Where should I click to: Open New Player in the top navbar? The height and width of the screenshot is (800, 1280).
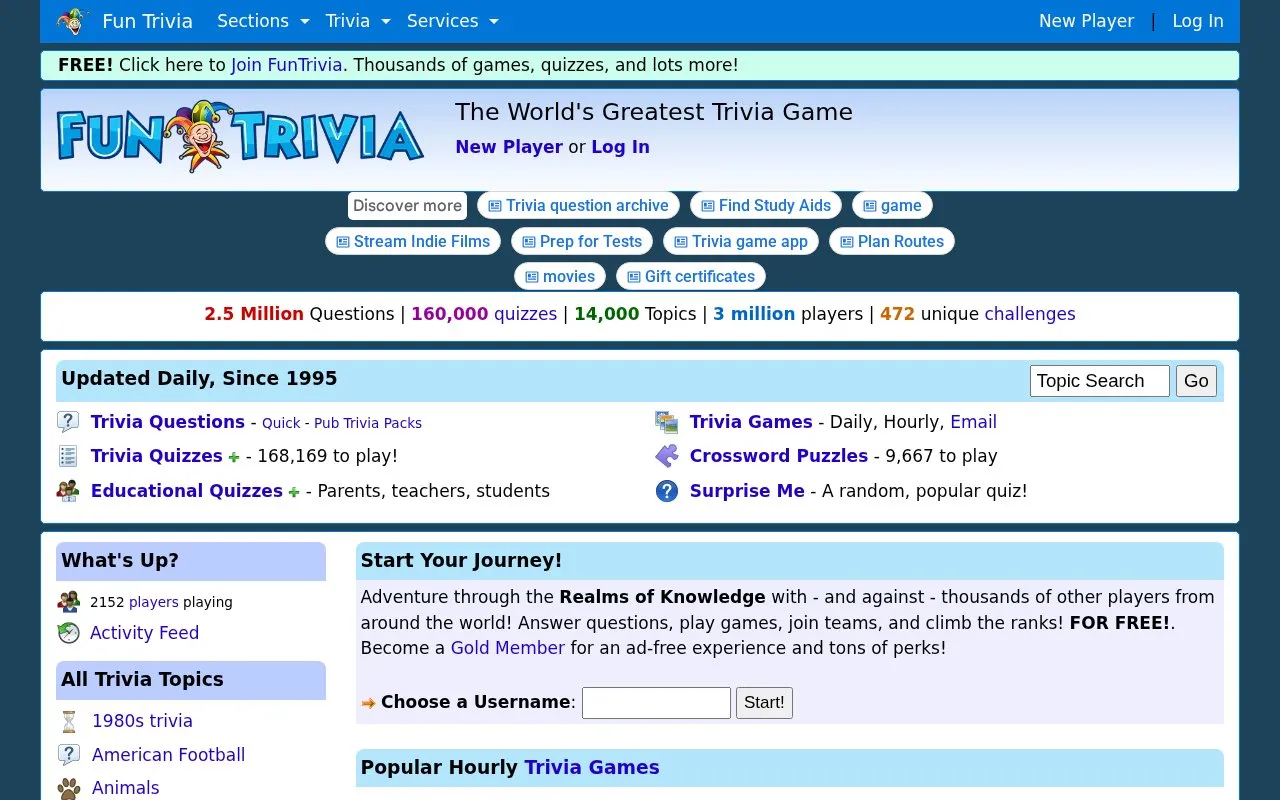[x=1086, y=21]
